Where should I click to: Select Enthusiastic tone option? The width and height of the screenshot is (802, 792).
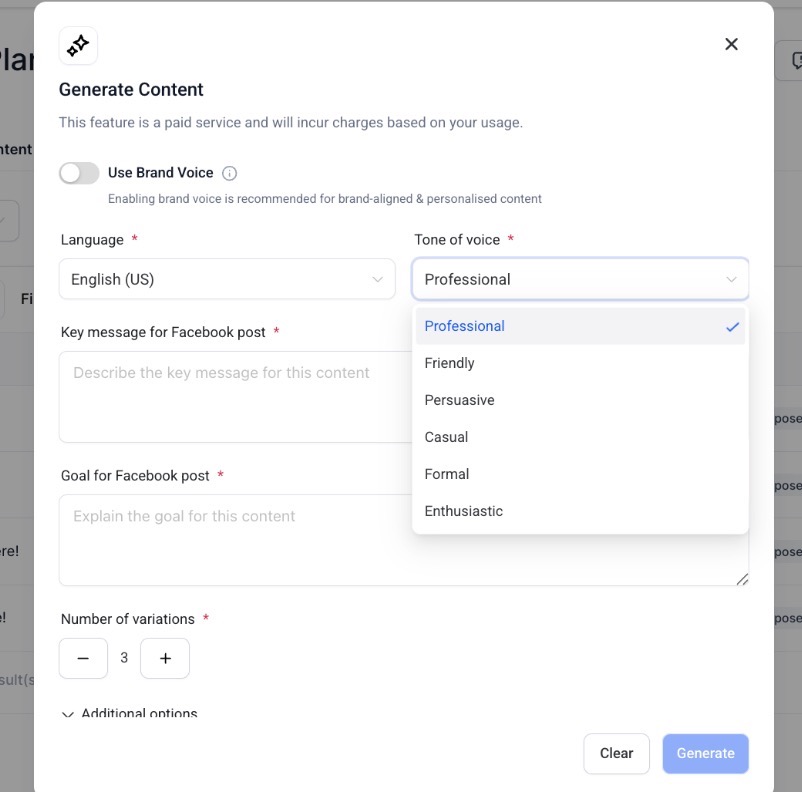pyautogui.click(x=580, y=511)
